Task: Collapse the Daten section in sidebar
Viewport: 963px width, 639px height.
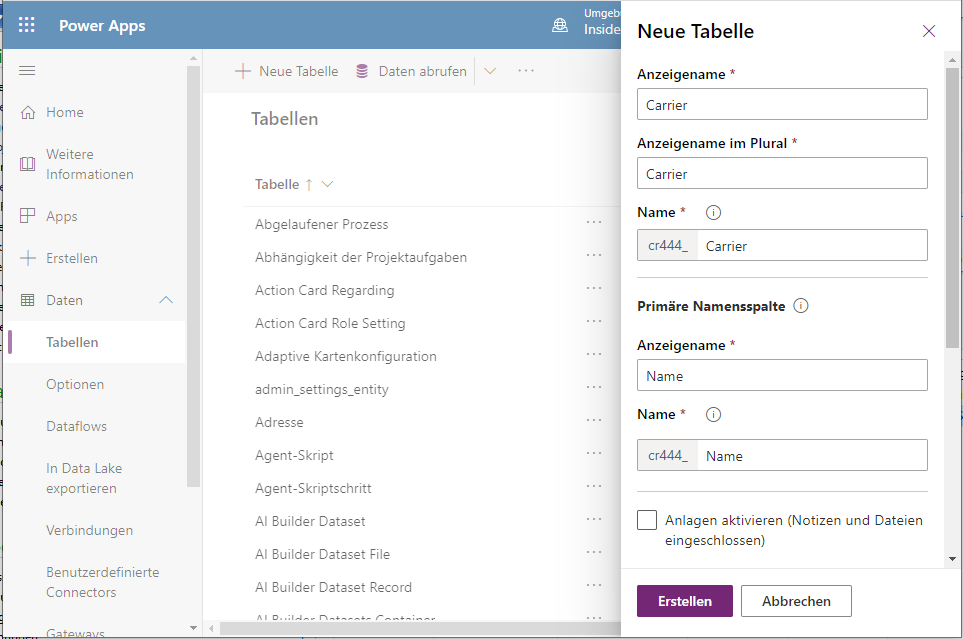Action: pyautogui.click(x=166, y=300)
